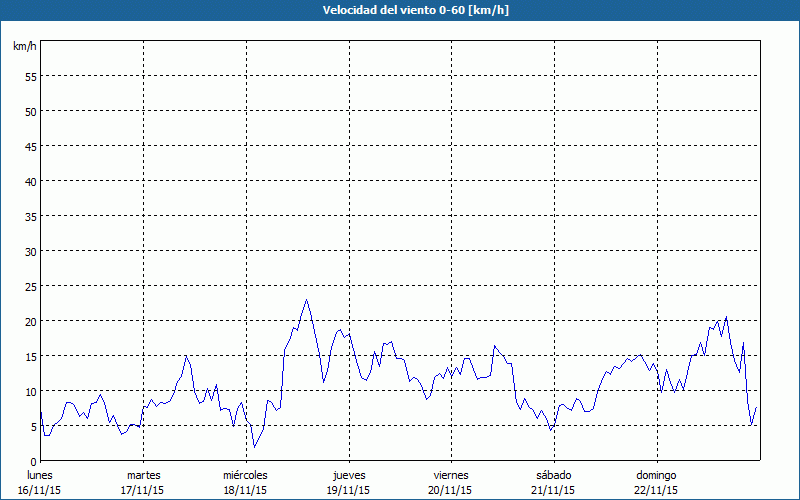
Task: Click the '40' value on the y-axis
Action: click(x=30, y=181)
